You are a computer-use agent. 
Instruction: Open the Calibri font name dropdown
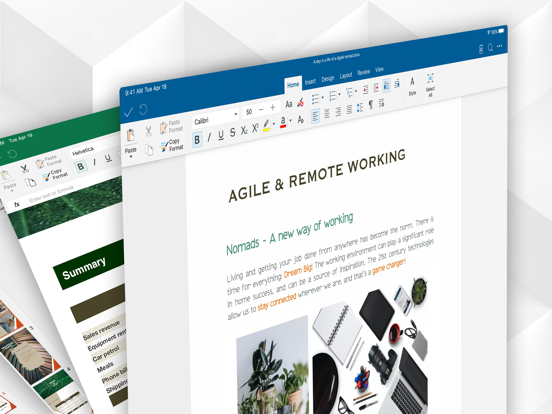click(x=215, y=118)
